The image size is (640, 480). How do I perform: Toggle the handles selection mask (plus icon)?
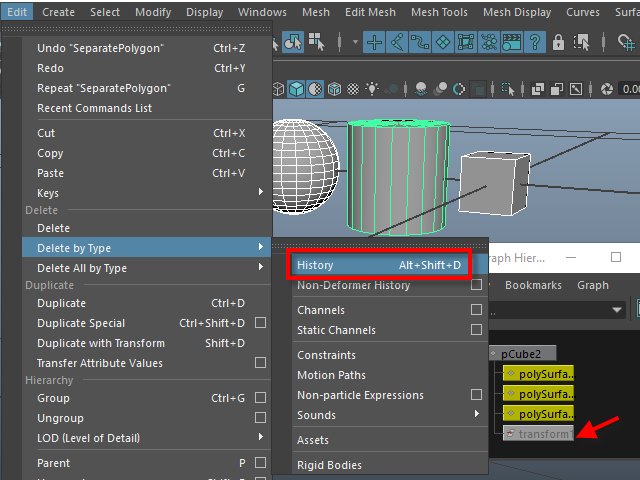click(374, 42)
